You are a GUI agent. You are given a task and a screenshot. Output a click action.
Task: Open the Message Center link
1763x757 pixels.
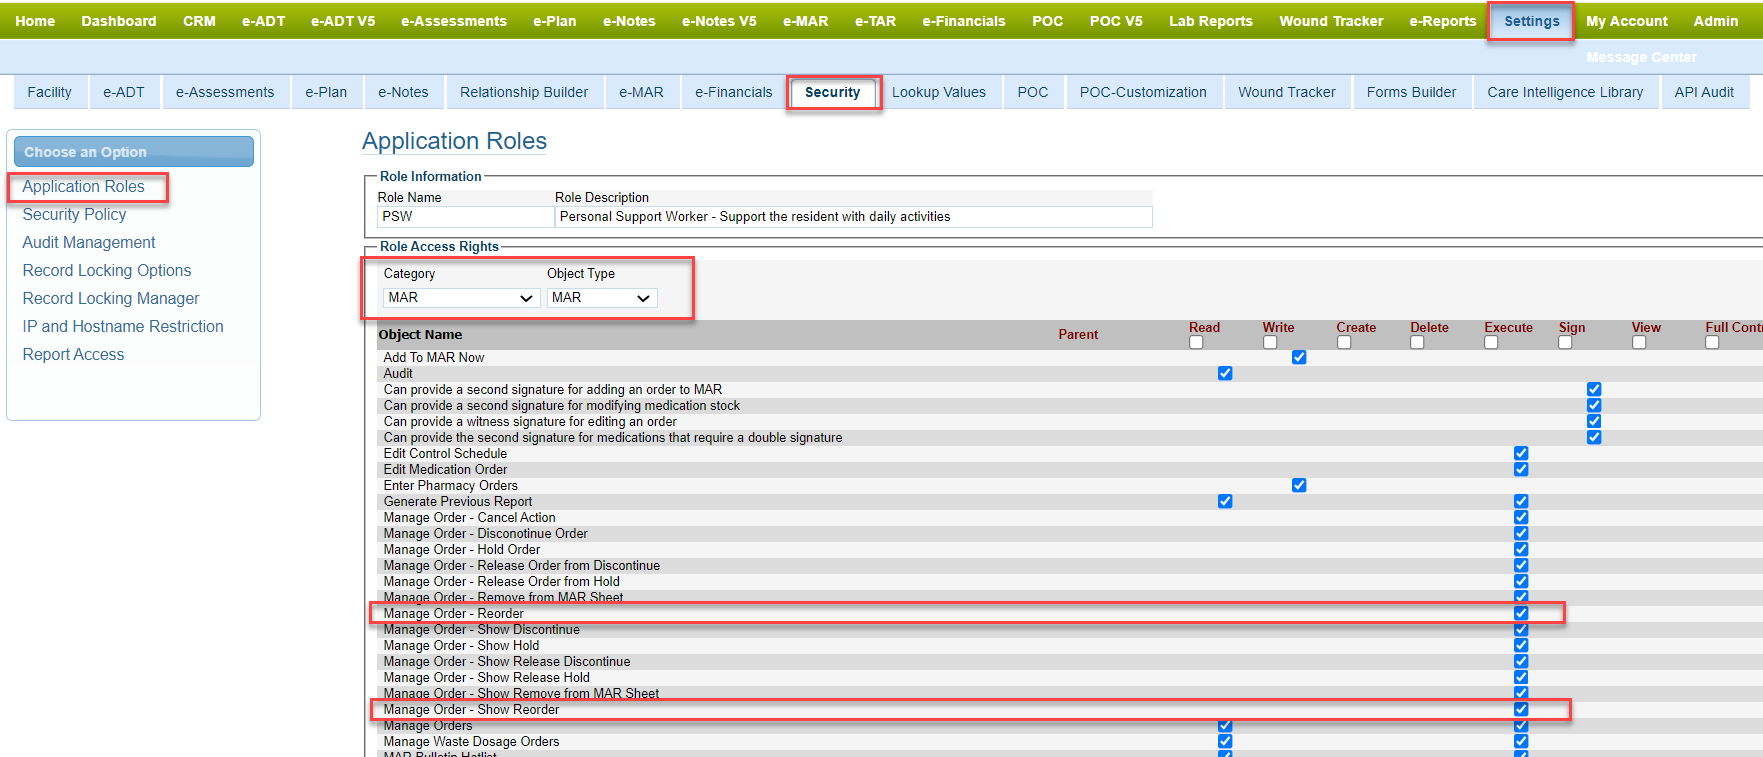(x=1641, y=57)
